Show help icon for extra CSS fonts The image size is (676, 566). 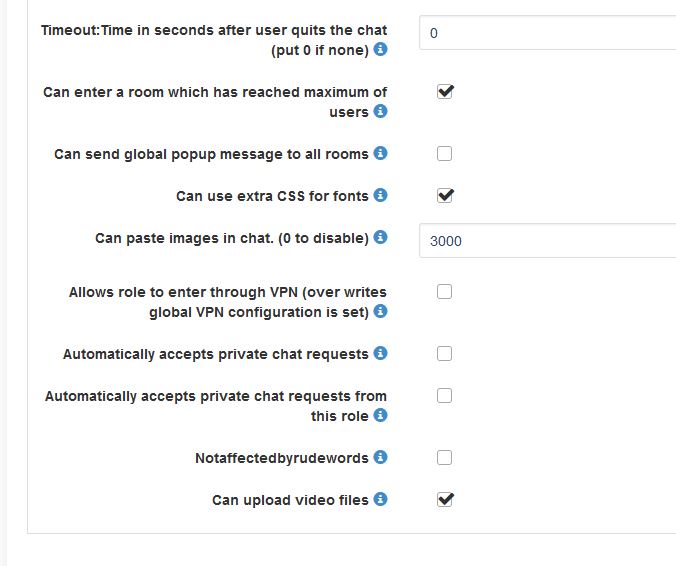coord(380,196)
